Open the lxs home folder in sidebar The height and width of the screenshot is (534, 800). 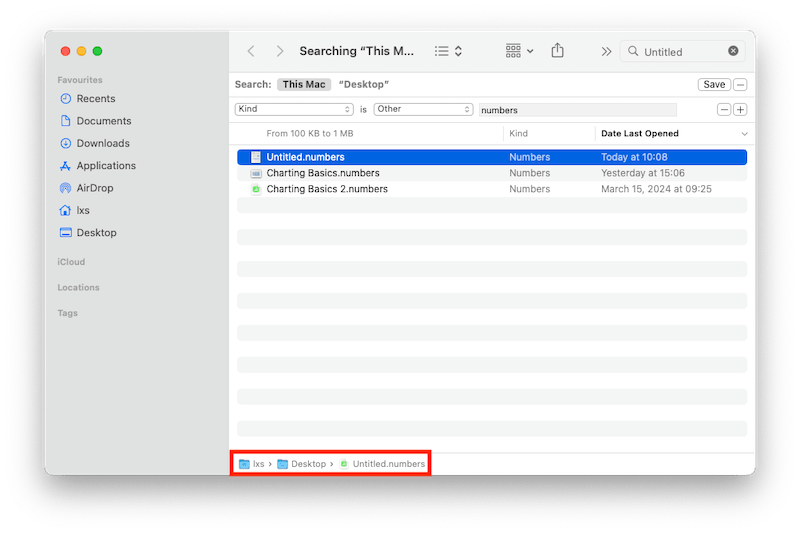tap(83, 210)
